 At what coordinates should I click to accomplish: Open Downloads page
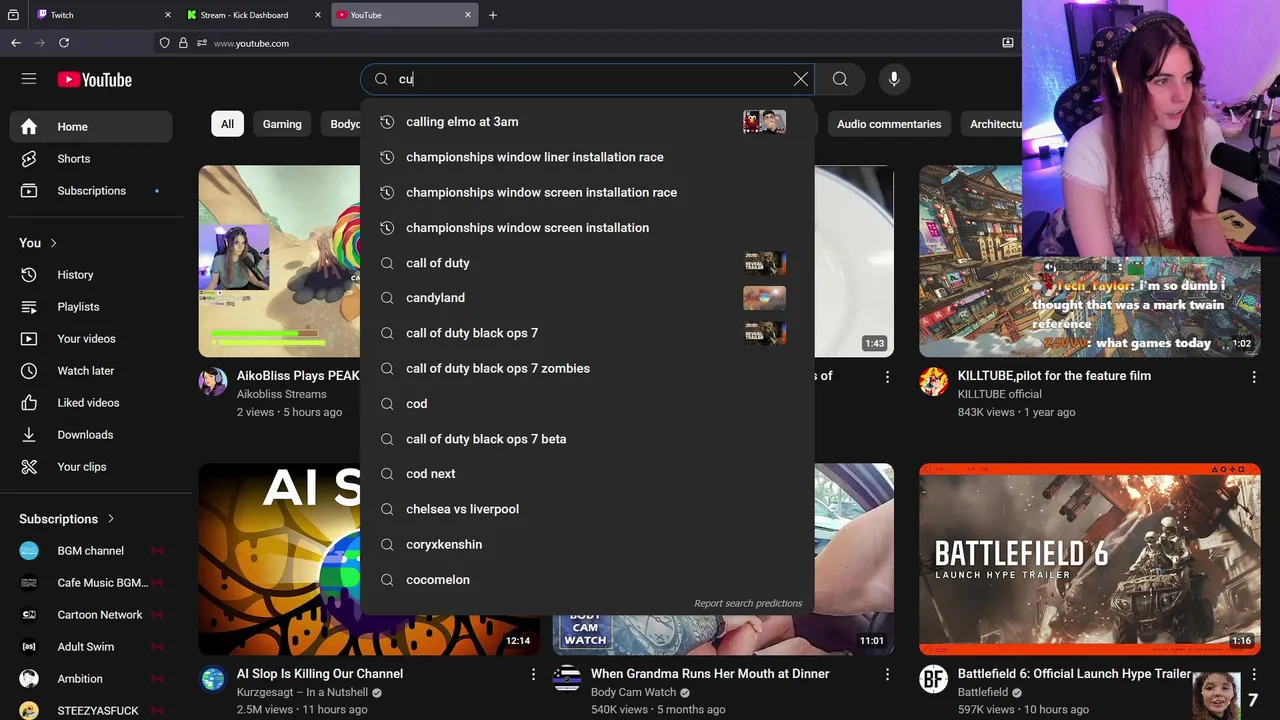(x=91, y=435)
